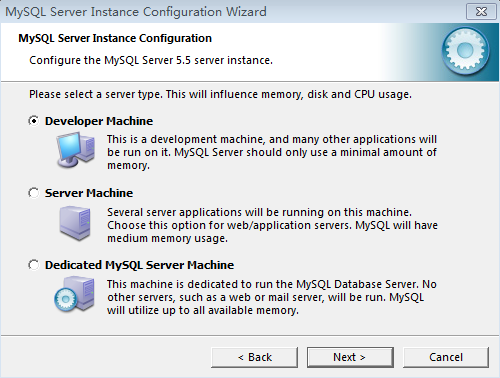This screenshot has height=378, width=500.
Task: Click the "Please select a server type" instruction
Action: coord(220,94)
